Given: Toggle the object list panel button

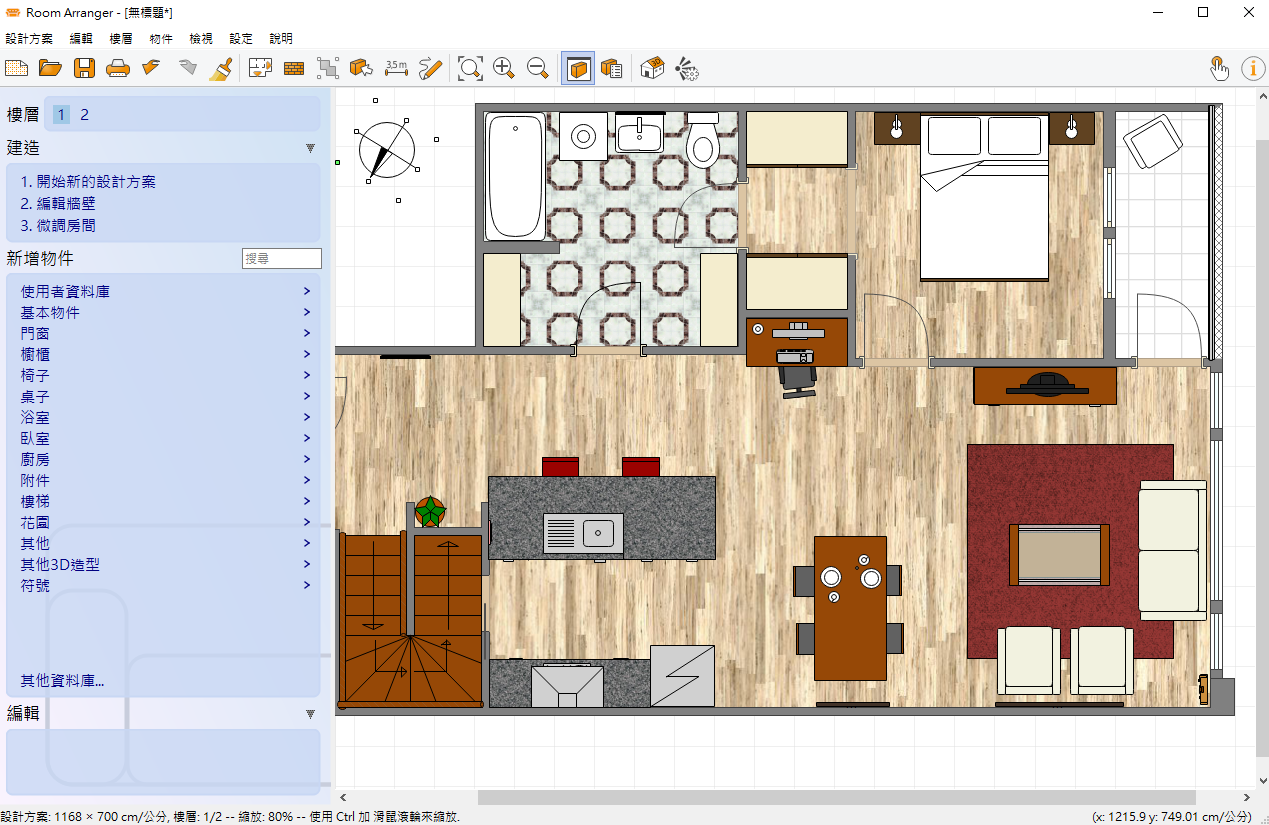Looking at the screenshot, I should click(x=611, y=68).
